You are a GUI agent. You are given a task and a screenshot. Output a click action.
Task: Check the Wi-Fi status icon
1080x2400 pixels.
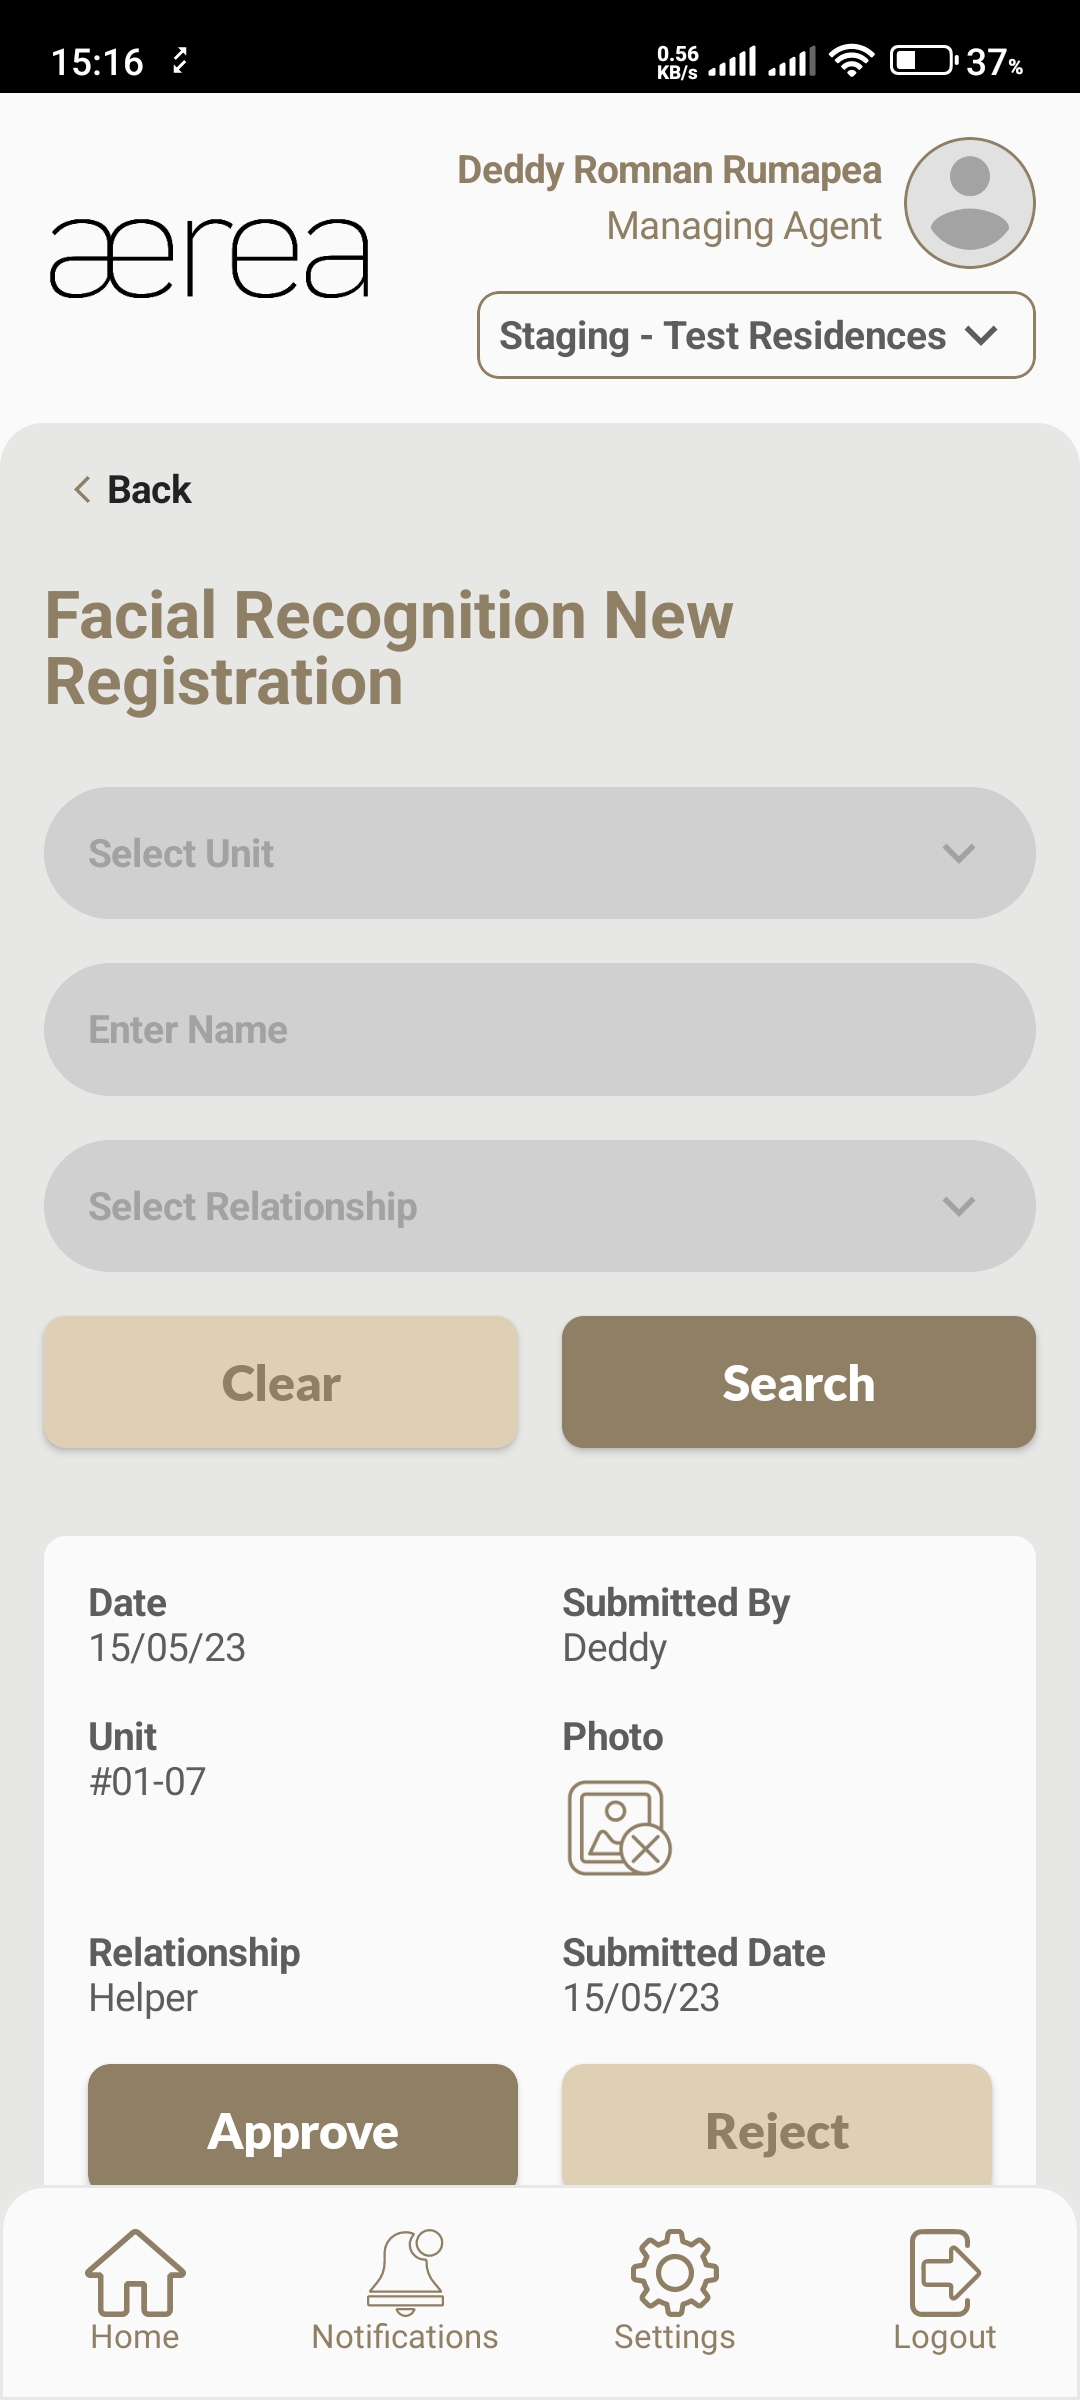tap(851, 61)
